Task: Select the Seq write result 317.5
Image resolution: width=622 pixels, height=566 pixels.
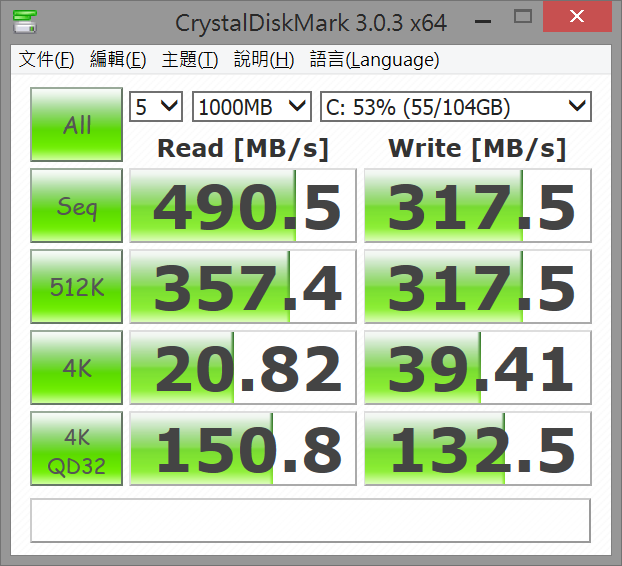Action: click(x=478, y=205)
